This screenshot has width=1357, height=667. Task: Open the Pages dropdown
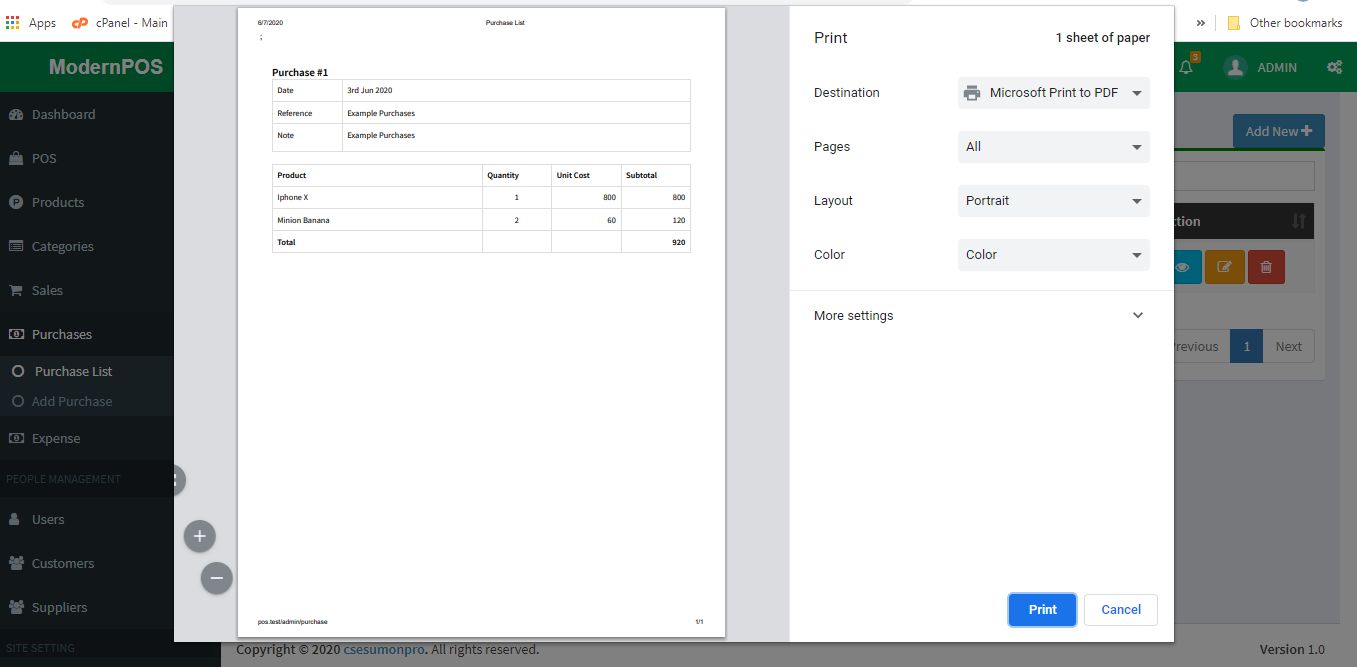(x=1054, y=147)
